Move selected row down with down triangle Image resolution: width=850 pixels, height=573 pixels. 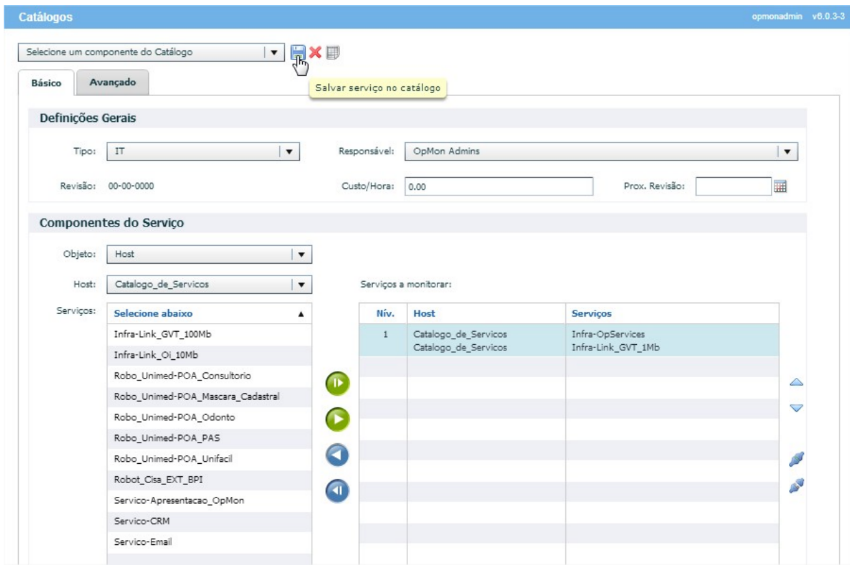pyautogui.click(x=797, y=408)
